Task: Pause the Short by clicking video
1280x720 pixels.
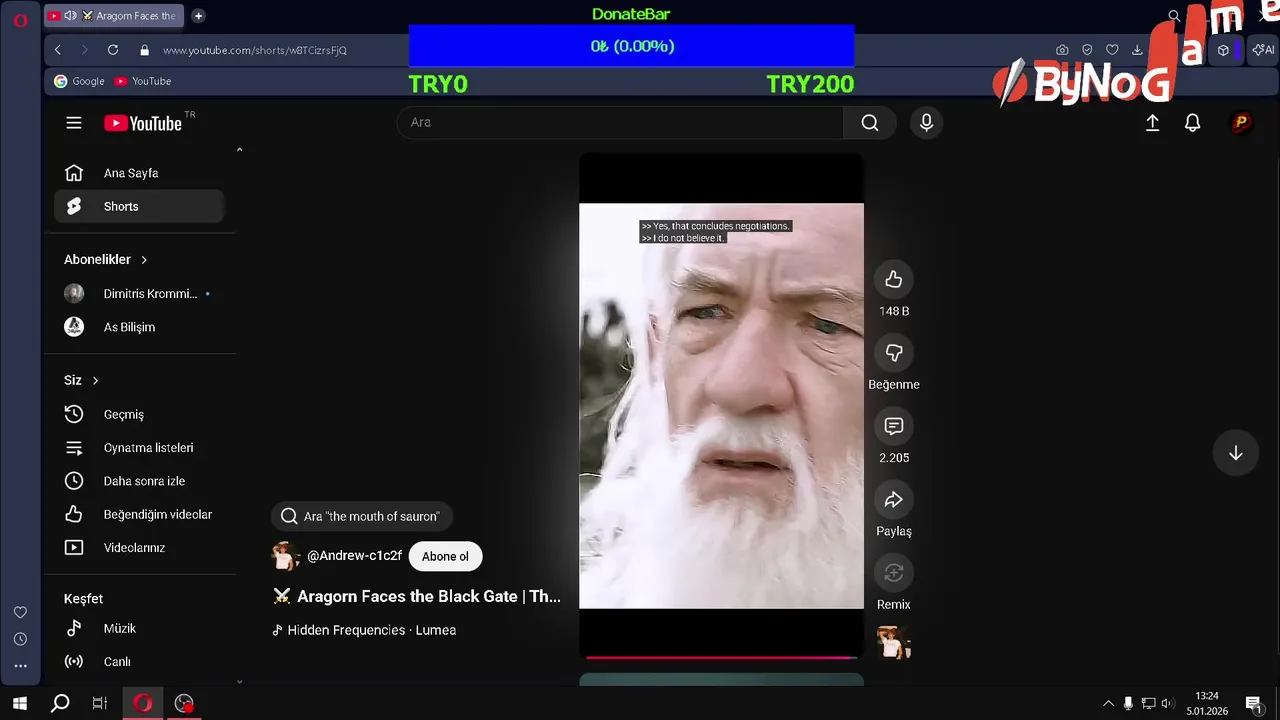Action: tap(721, 406)
